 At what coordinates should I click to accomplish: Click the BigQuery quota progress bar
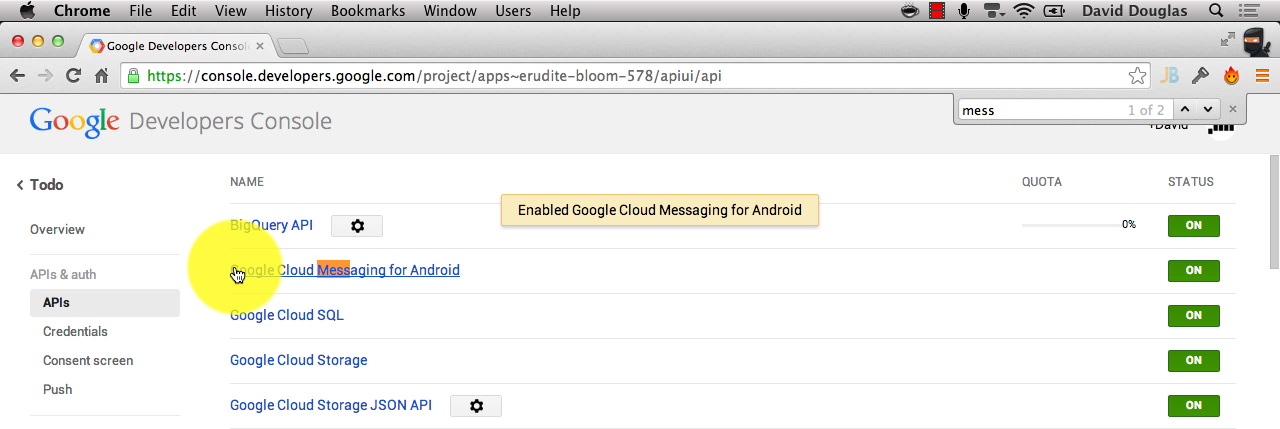1070,225
